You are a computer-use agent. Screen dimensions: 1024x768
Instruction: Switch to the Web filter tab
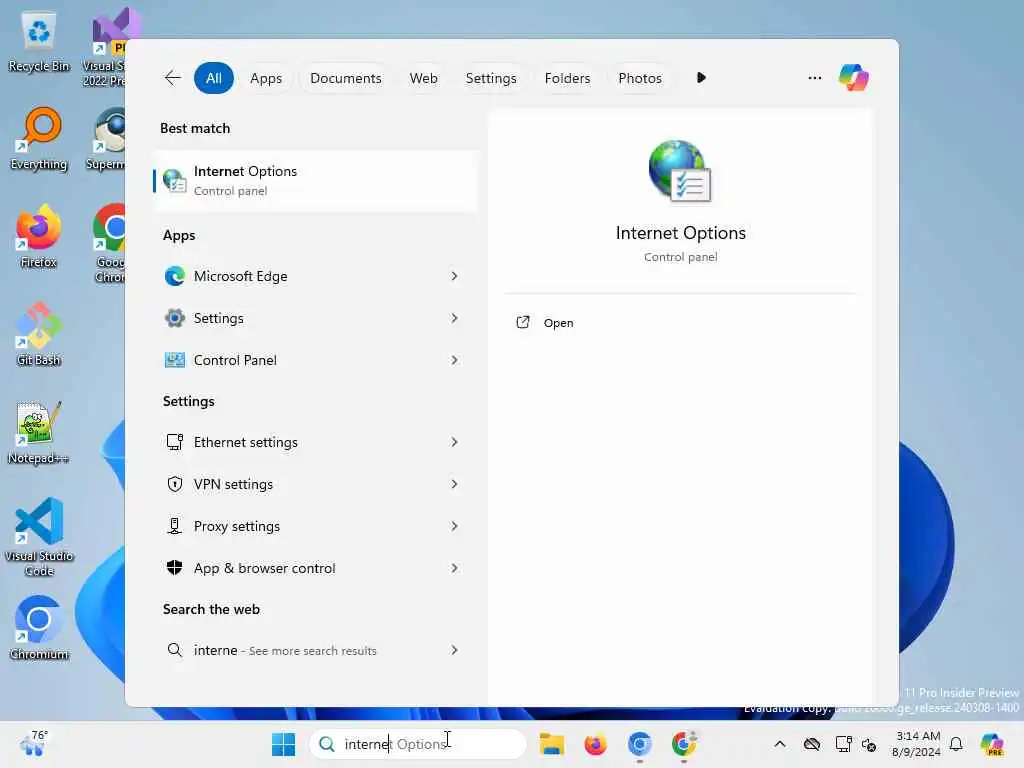(x=423, y=78)
